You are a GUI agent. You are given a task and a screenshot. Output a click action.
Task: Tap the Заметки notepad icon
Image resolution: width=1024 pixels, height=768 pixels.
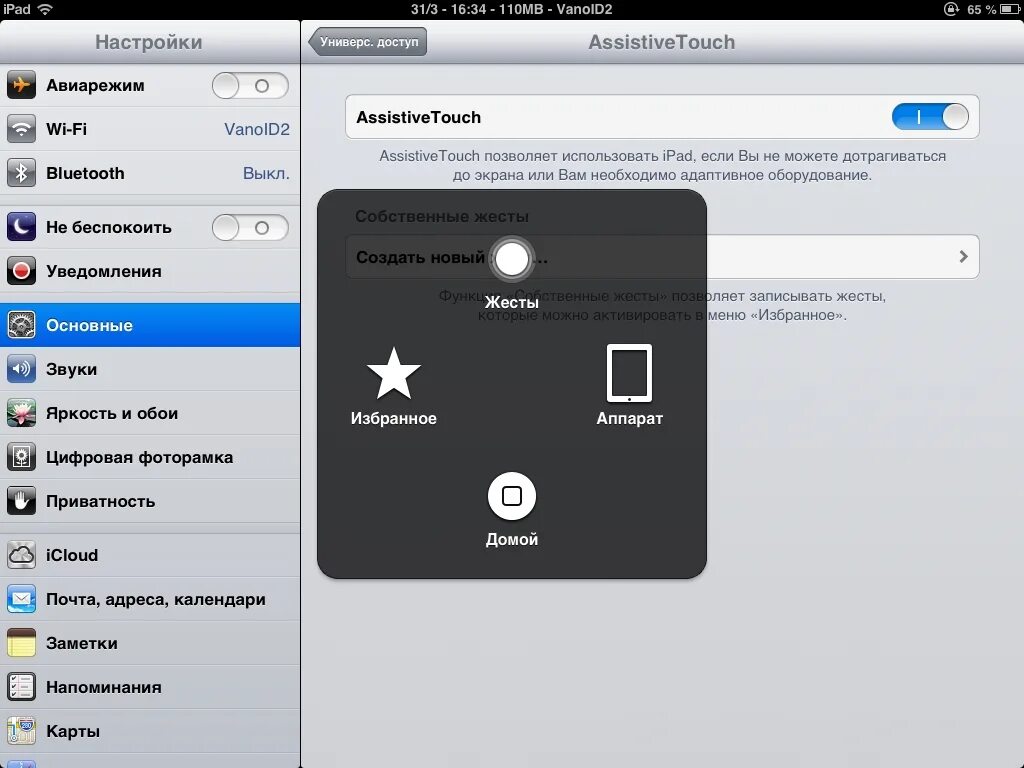pos(21,643)
